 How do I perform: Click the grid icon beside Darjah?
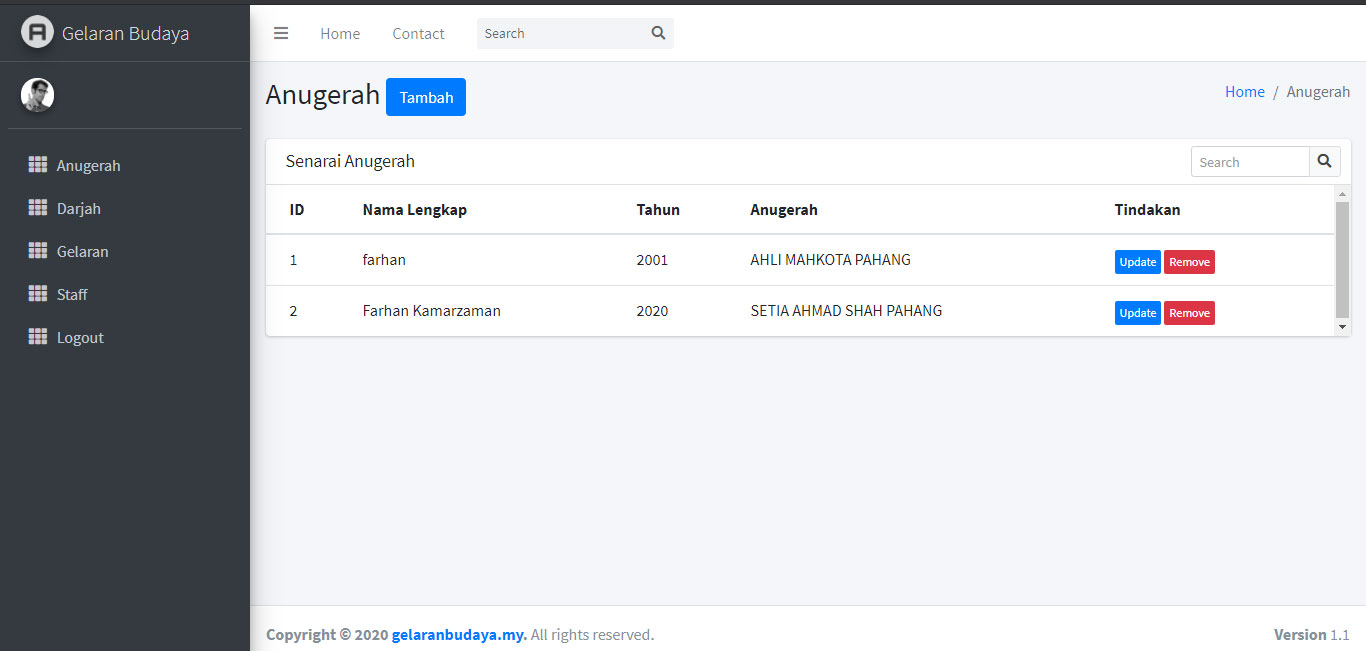(x=38, y=208)
